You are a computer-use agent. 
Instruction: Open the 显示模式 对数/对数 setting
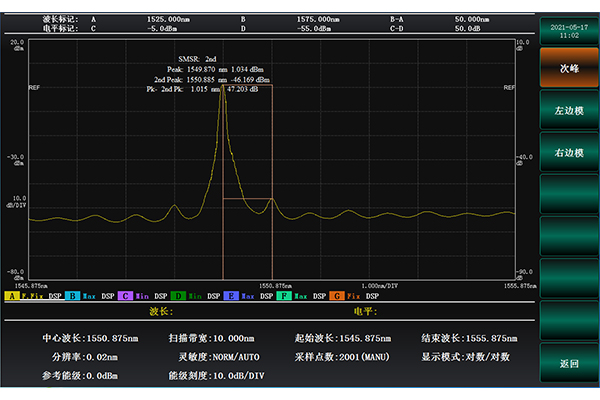point(467,356)
